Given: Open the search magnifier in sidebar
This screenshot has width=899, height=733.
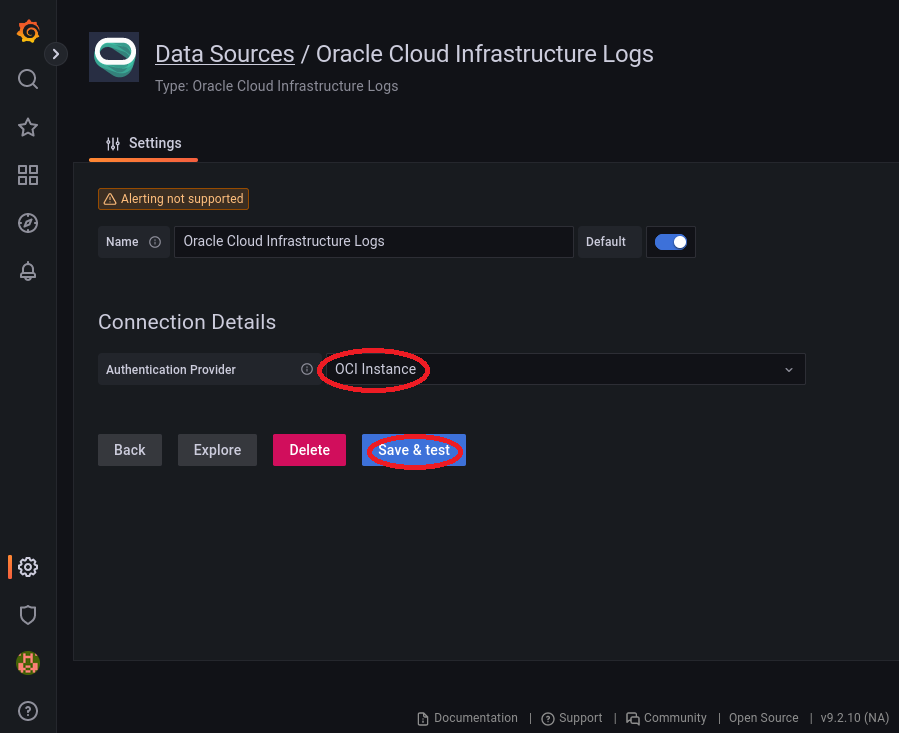Looking at the screenshot, I should [x=28, y=79].
